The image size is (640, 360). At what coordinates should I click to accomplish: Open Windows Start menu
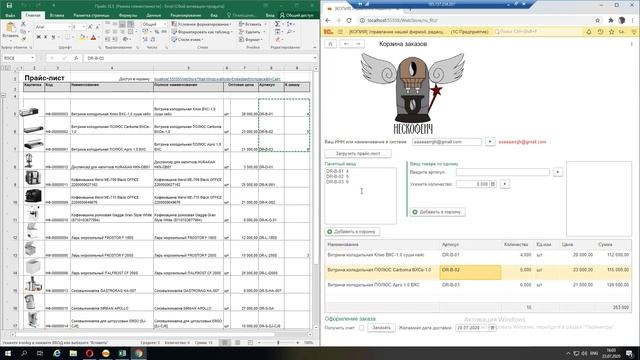tap(7, 353)
